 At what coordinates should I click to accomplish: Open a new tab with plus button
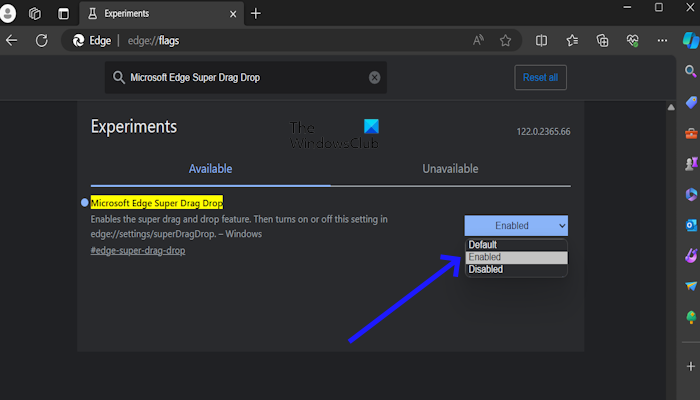pyautogui.click(x=256, y=13)
